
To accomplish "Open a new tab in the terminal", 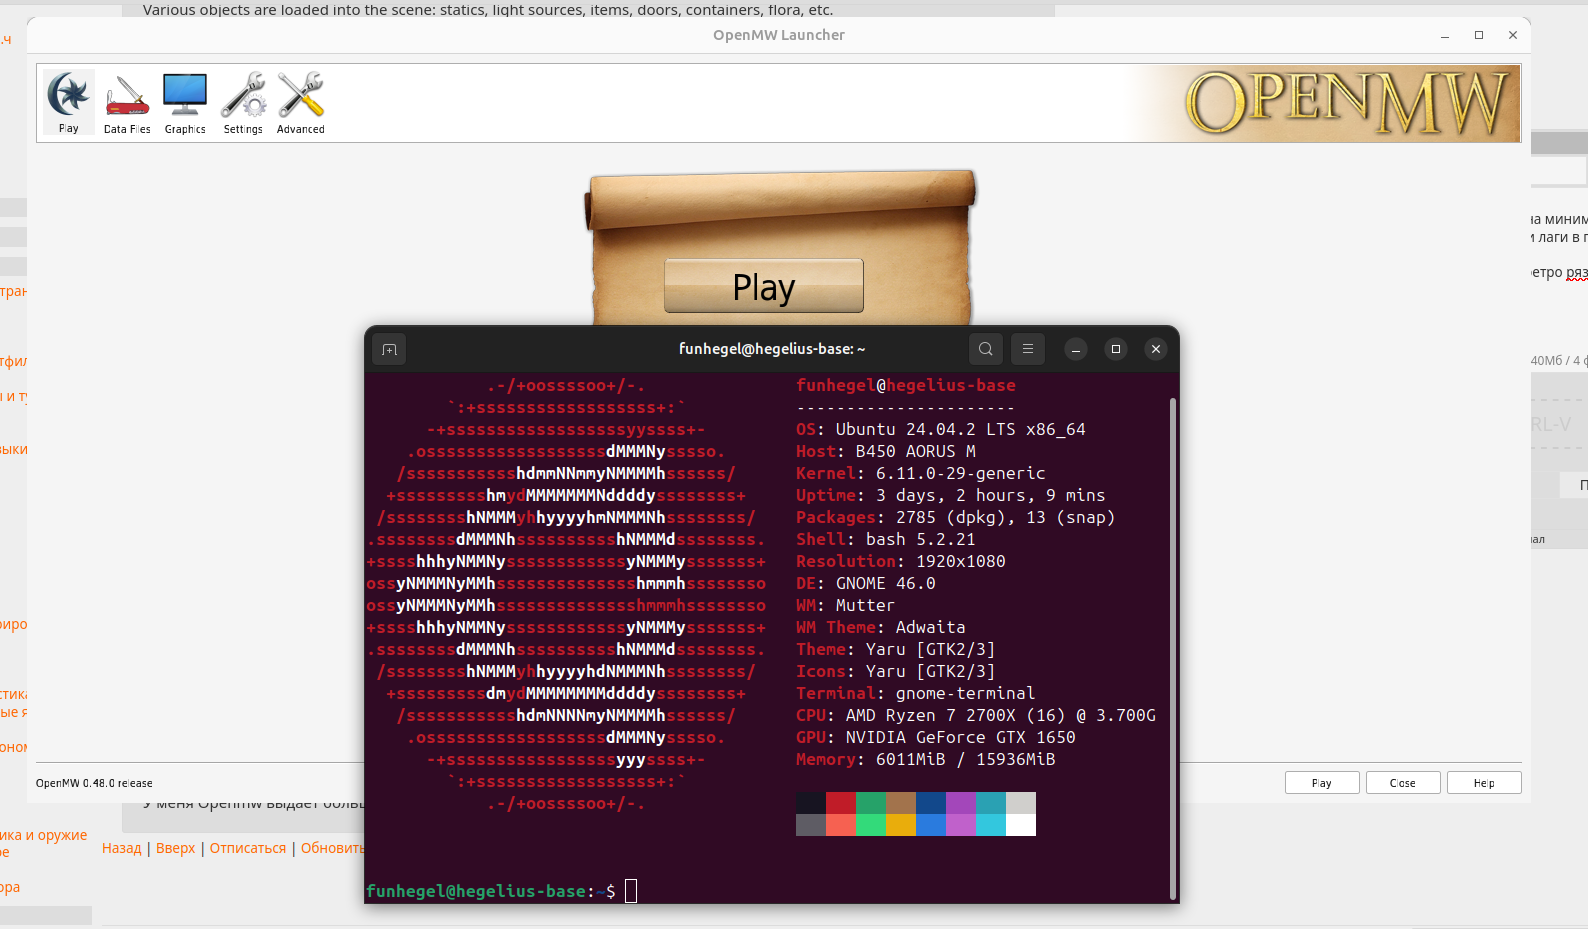I will tap(390, 349).
